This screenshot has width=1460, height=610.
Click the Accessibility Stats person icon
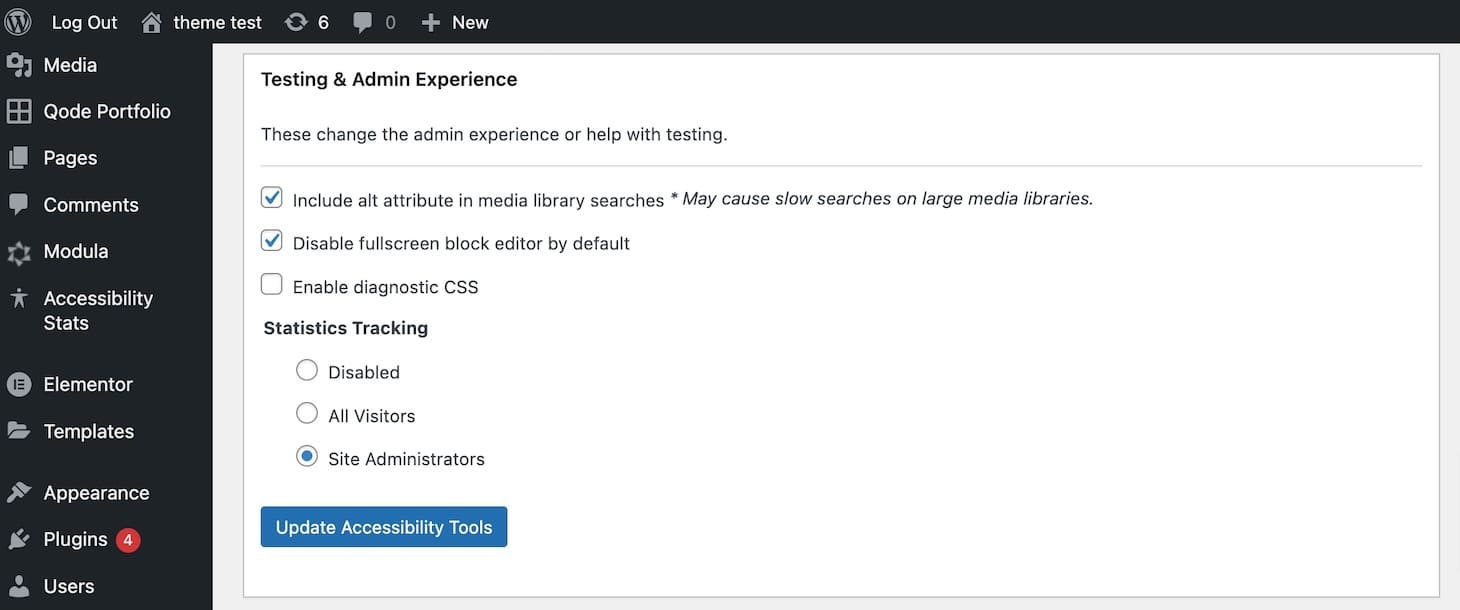20,298
